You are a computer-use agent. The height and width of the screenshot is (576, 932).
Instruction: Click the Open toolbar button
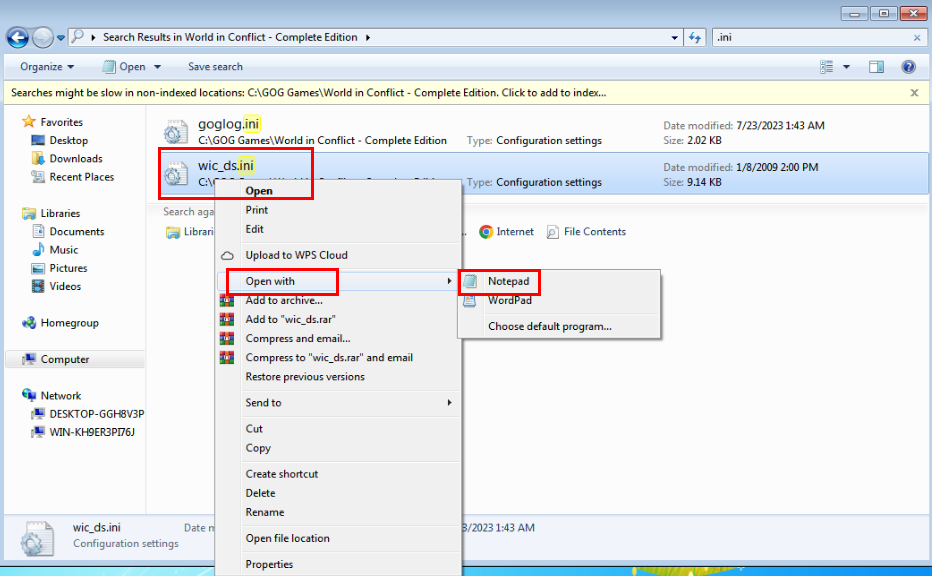[124, 67]
